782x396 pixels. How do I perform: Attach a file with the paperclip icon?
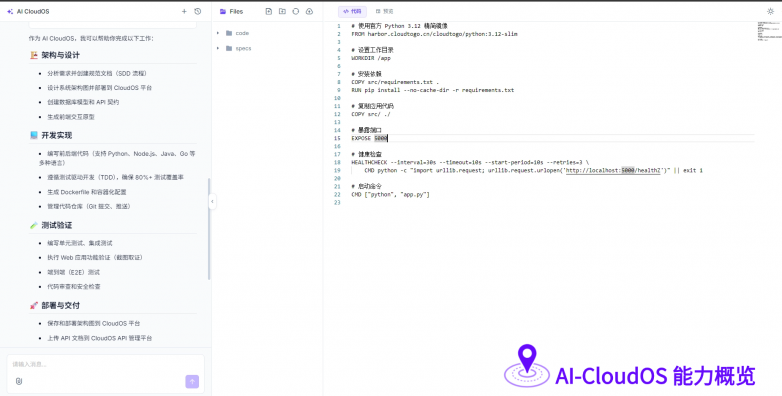(18, 382)
